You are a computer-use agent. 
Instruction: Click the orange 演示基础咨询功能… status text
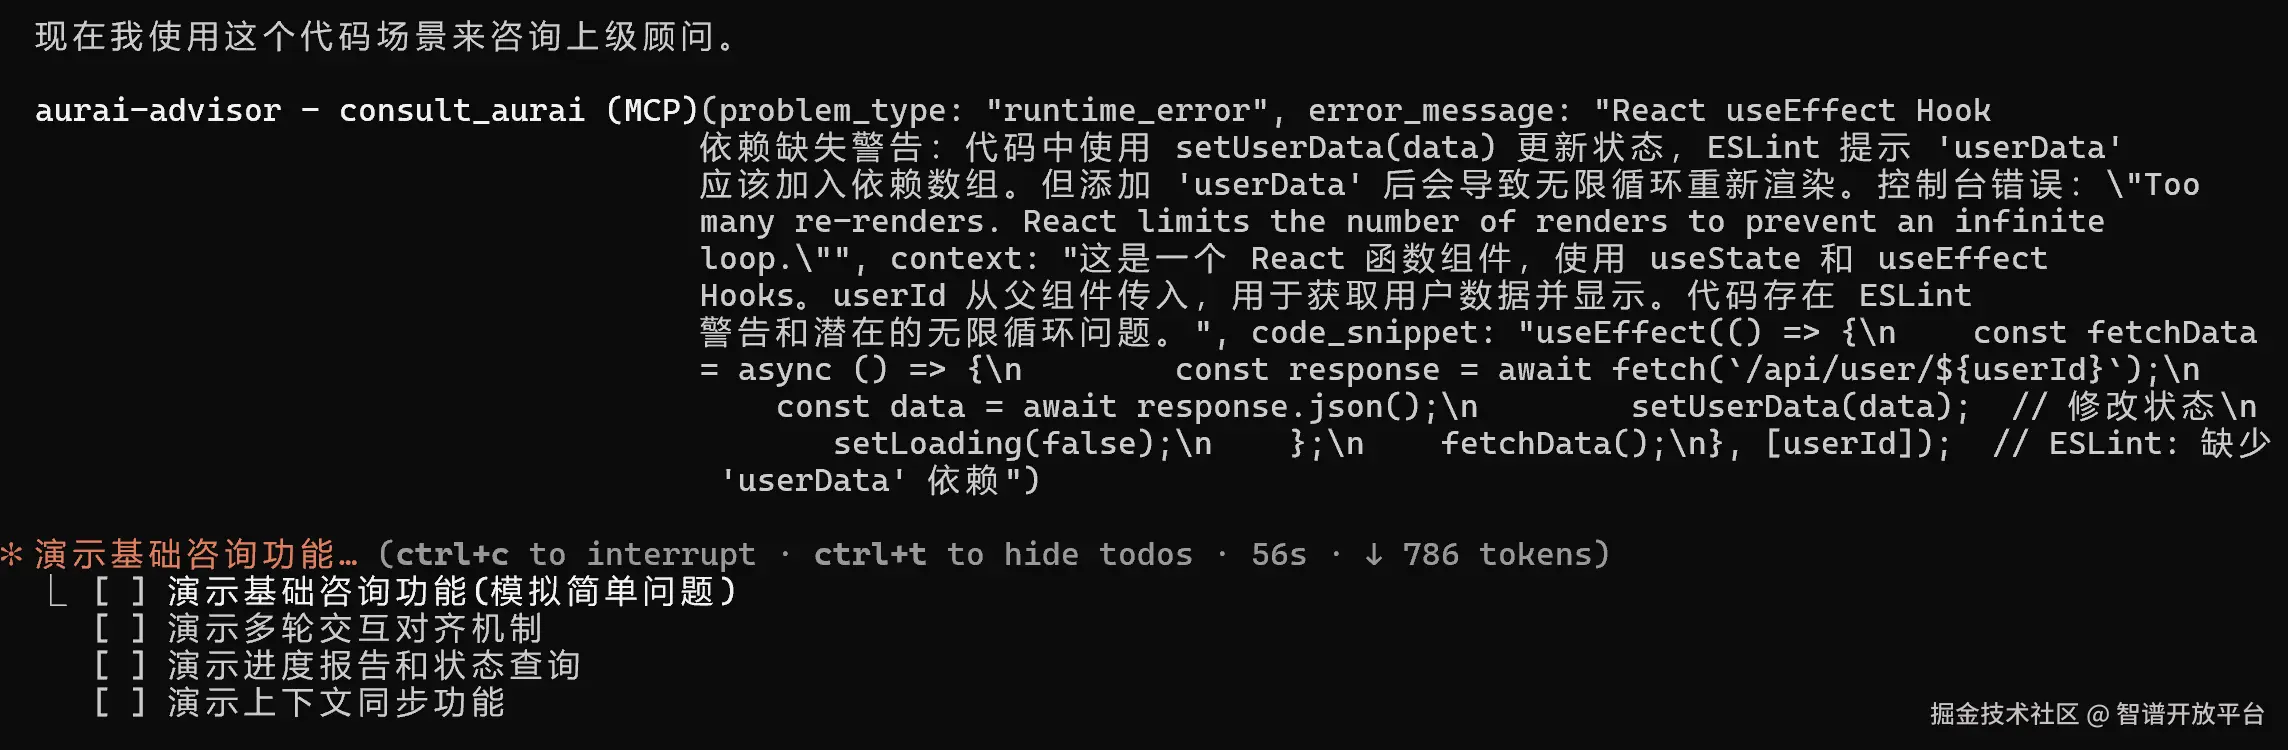coord(196,554)
